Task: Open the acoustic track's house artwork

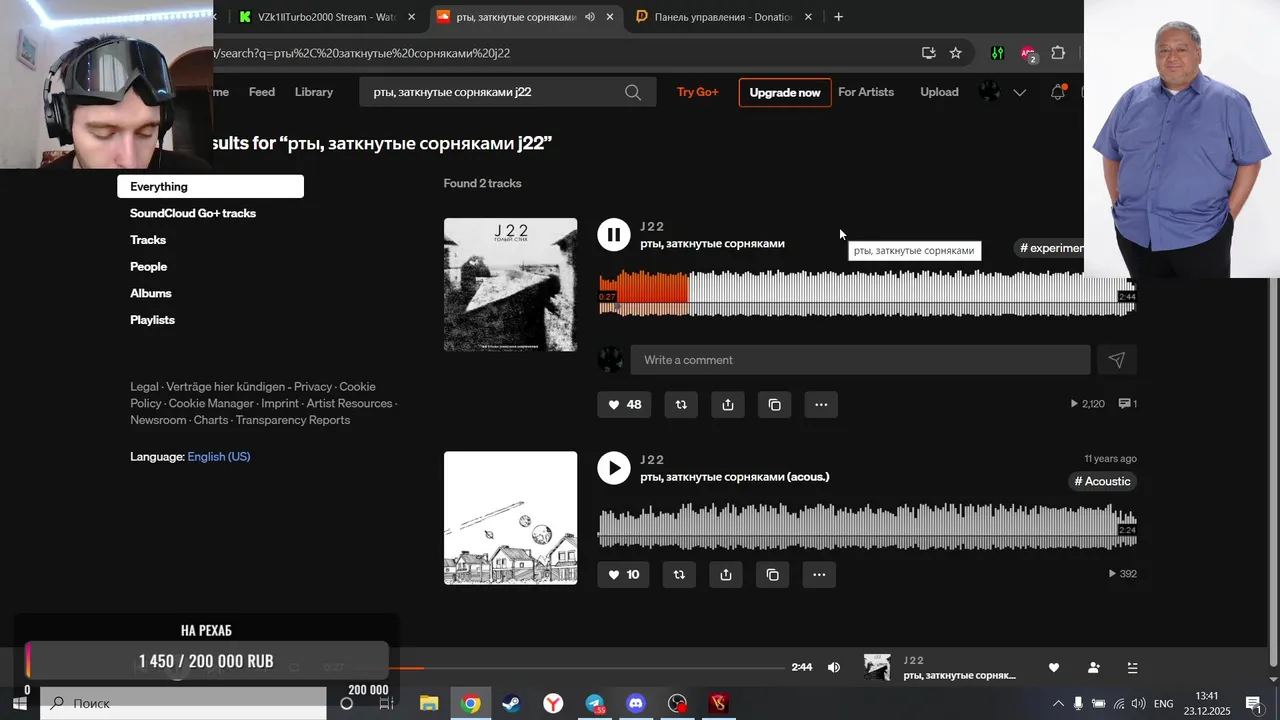Action: tap(510, 518)
